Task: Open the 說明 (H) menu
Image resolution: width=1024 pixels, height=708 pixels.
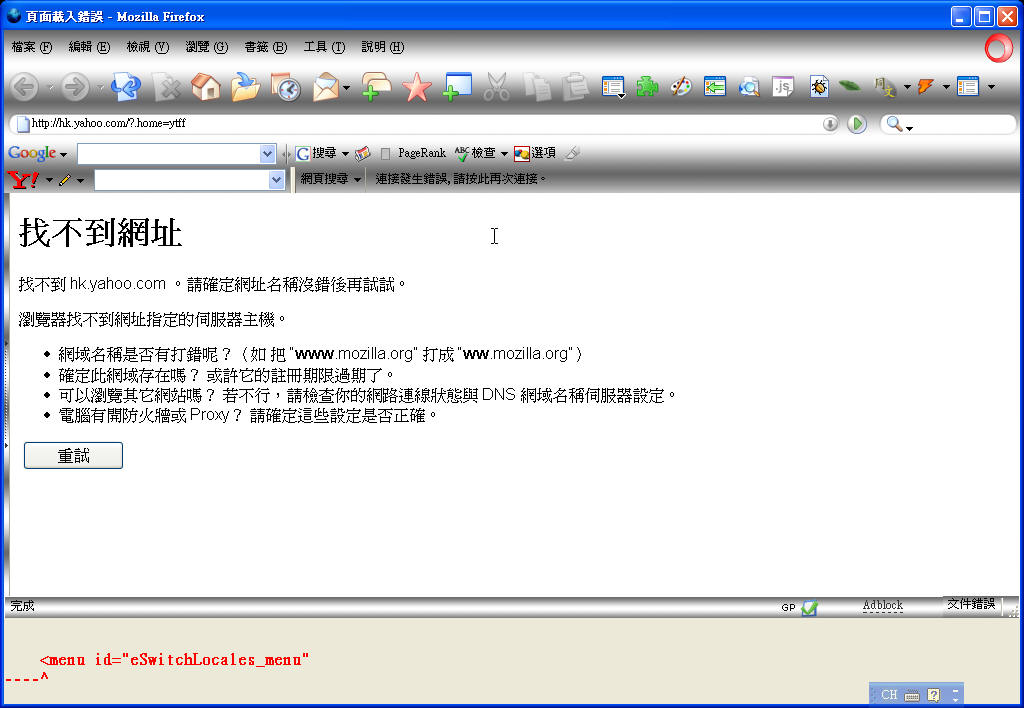Action: point(383,47)
